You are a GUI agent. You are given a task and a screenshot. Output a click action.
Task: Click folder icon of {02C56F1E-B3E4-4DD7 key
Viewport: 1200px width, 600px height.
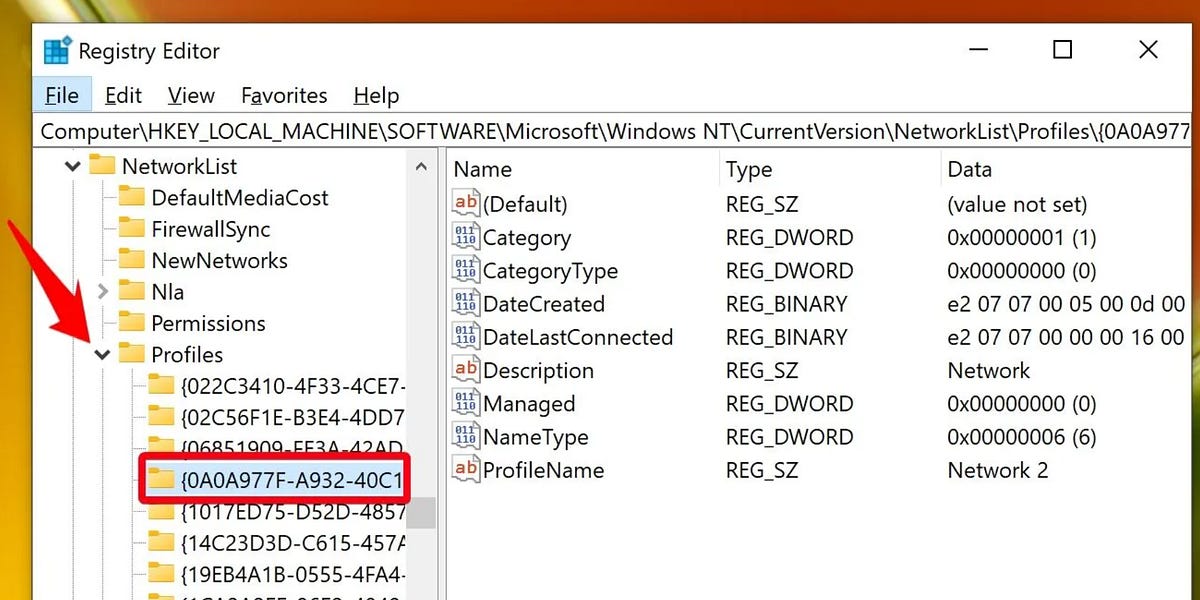pos(161,416)
